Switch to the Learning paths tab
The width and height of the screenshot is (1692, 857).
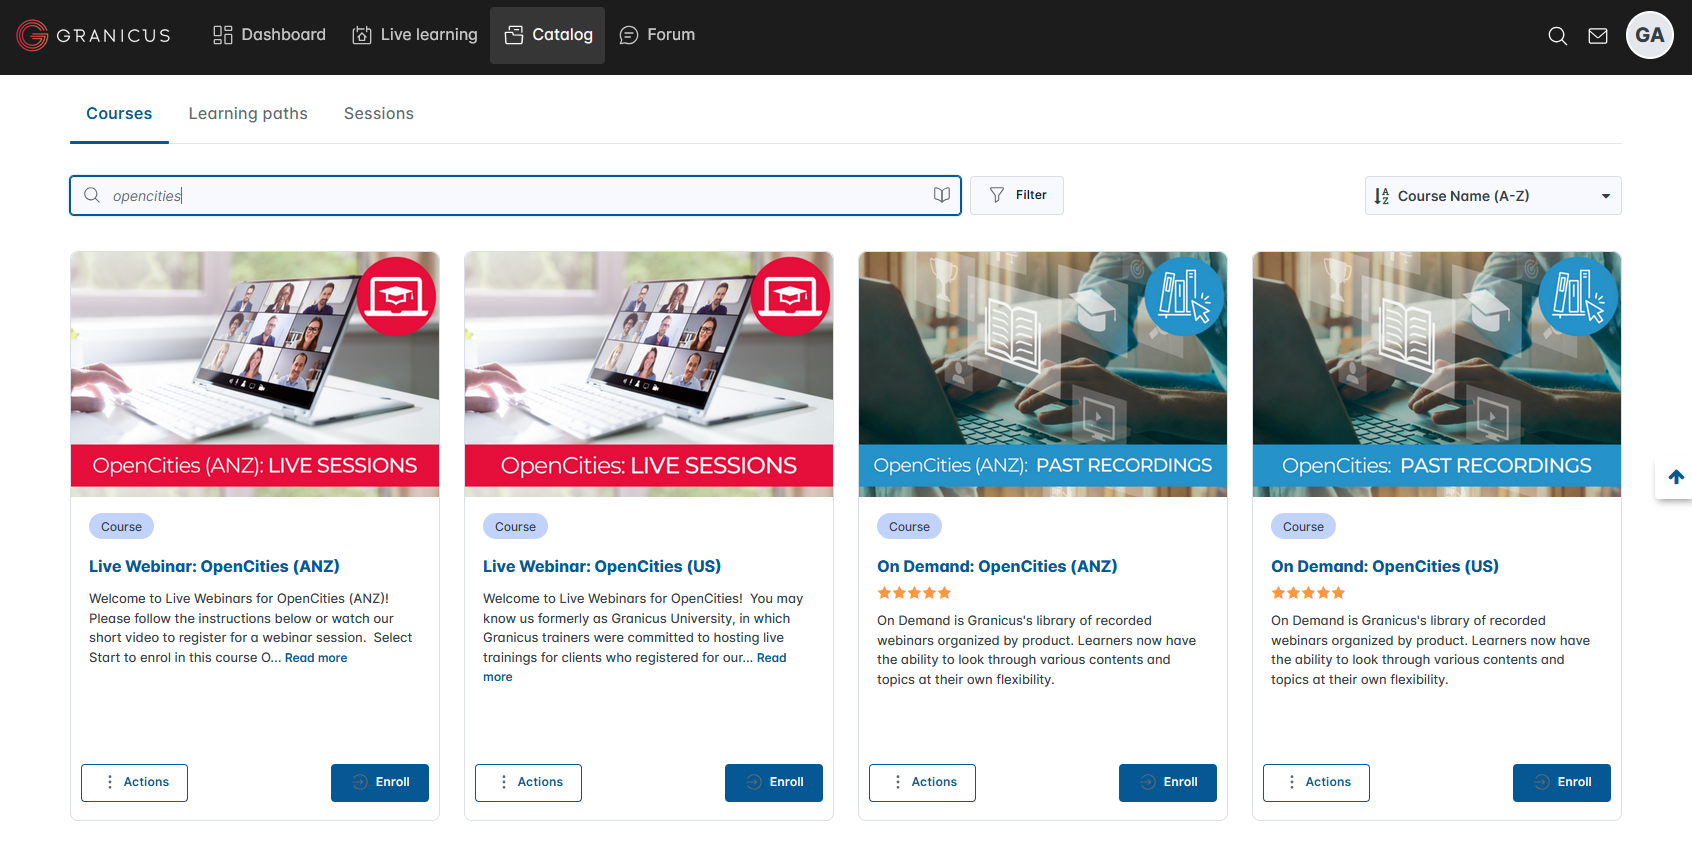[248, 114]
